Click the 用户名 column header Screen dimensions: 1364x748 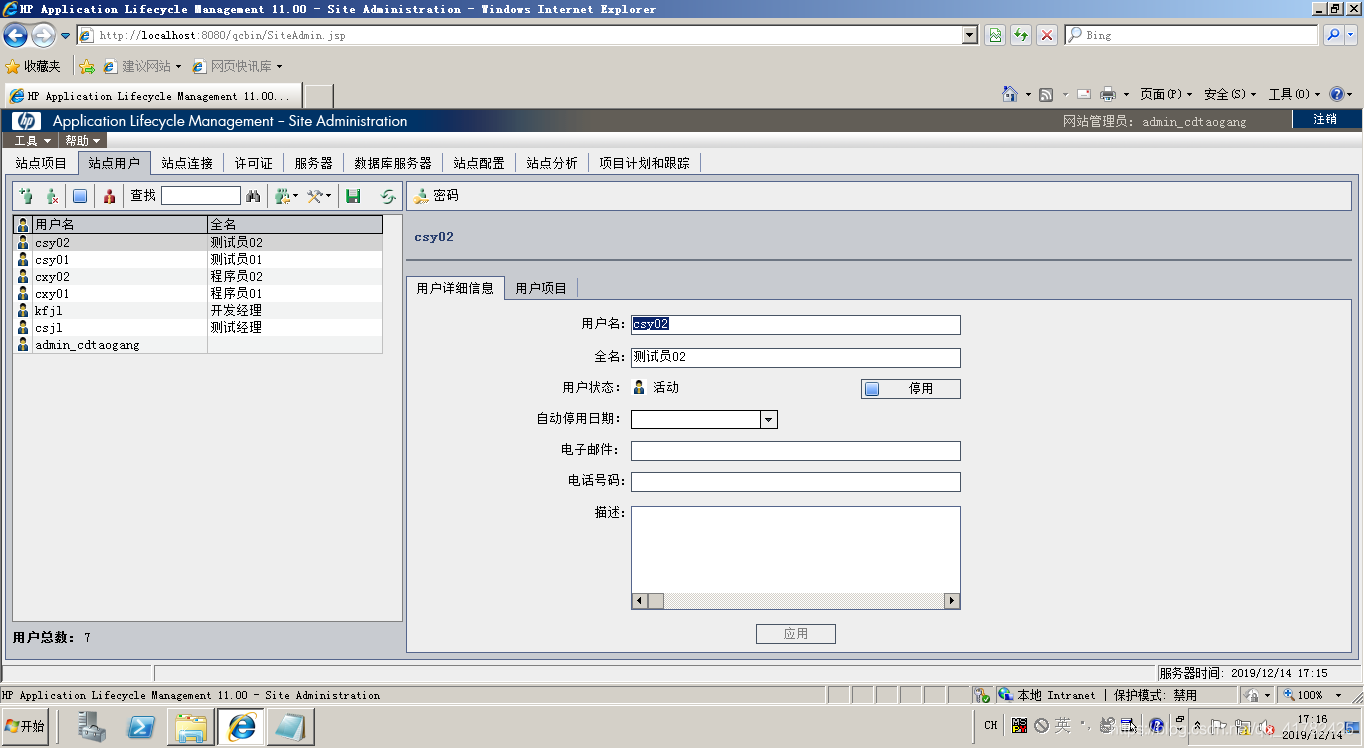tap(120, 225)
